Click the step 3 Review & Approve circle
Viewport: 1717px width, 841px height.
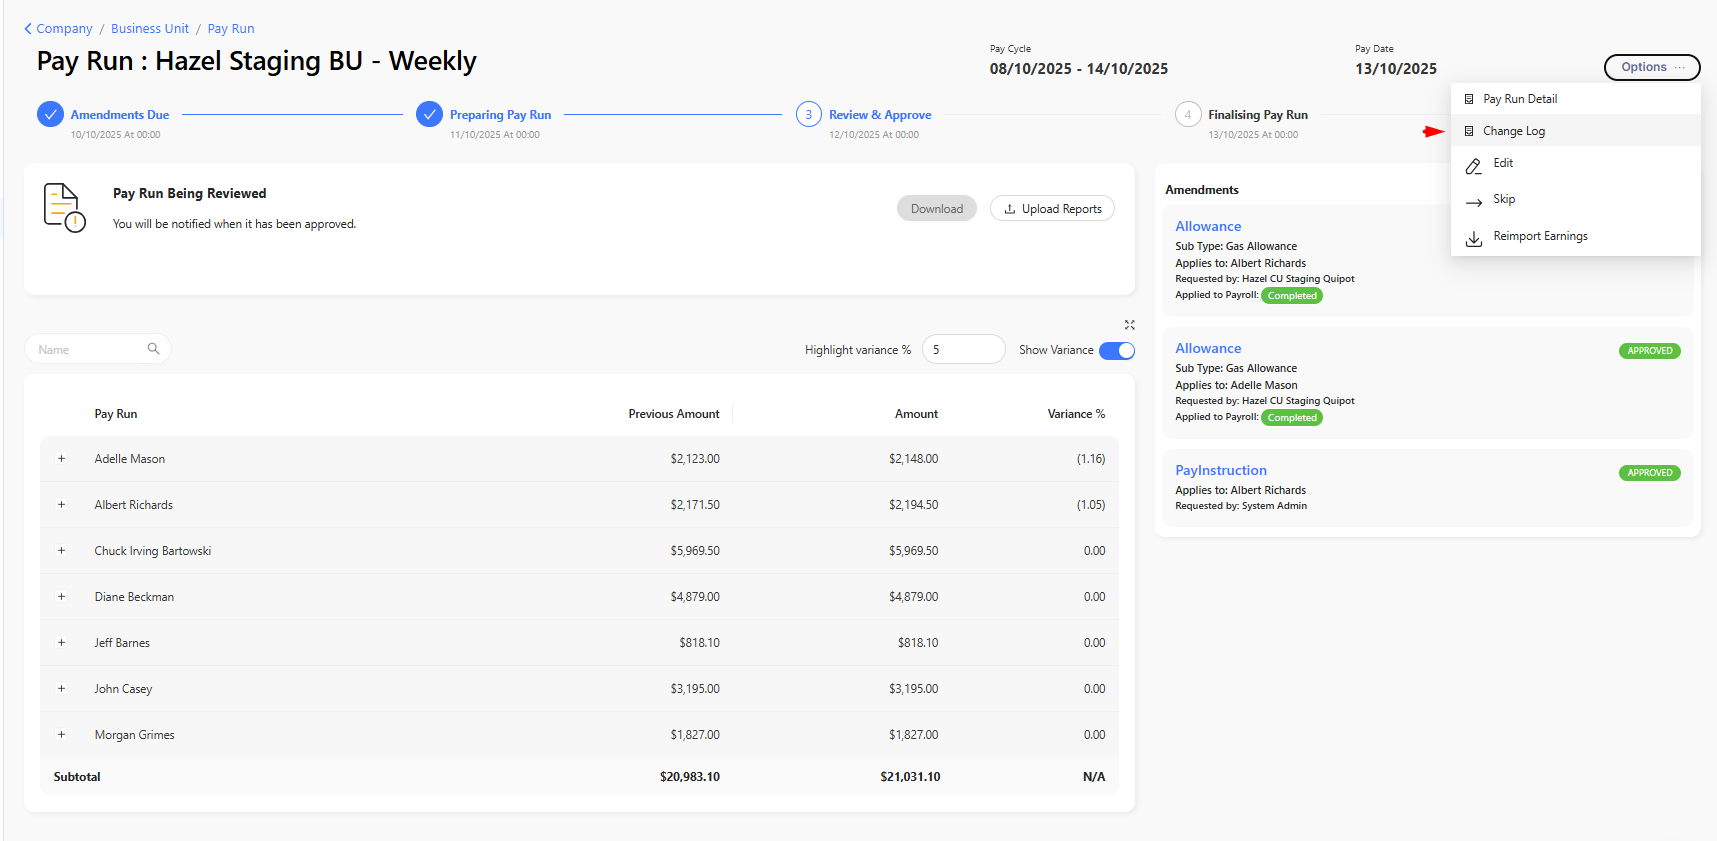point(809,114)
